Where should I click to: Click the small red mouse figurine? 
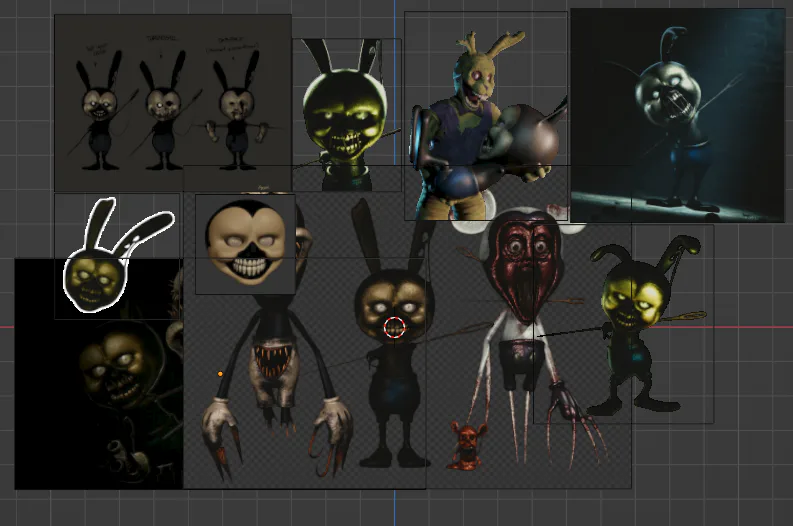[467, 447]
